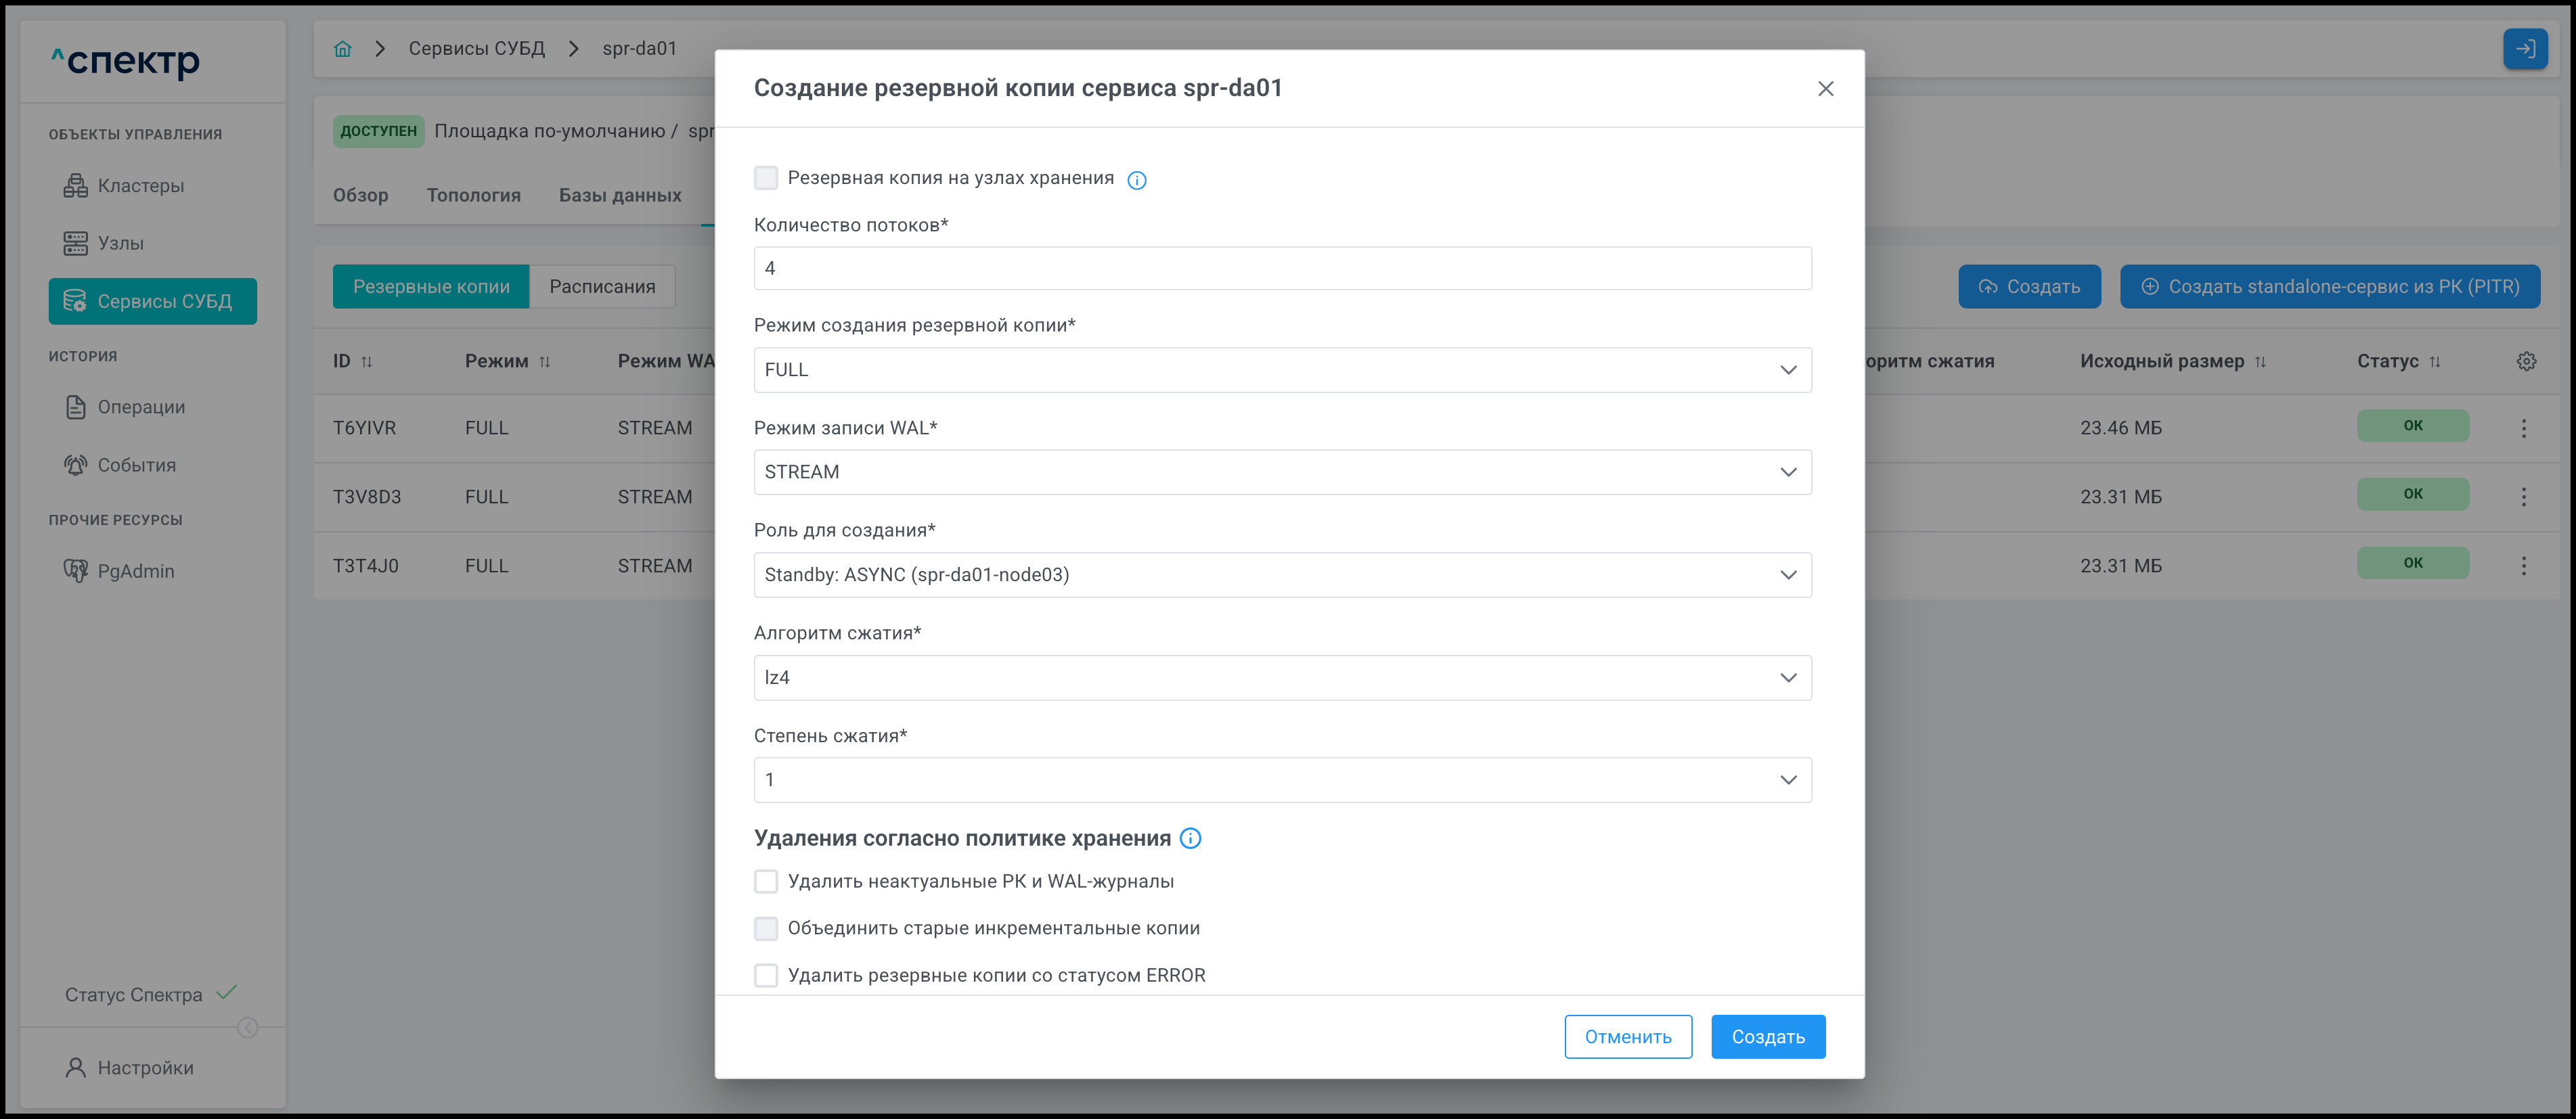Open role for creation dropdown Standby ASYNC

pos(1282,575)
